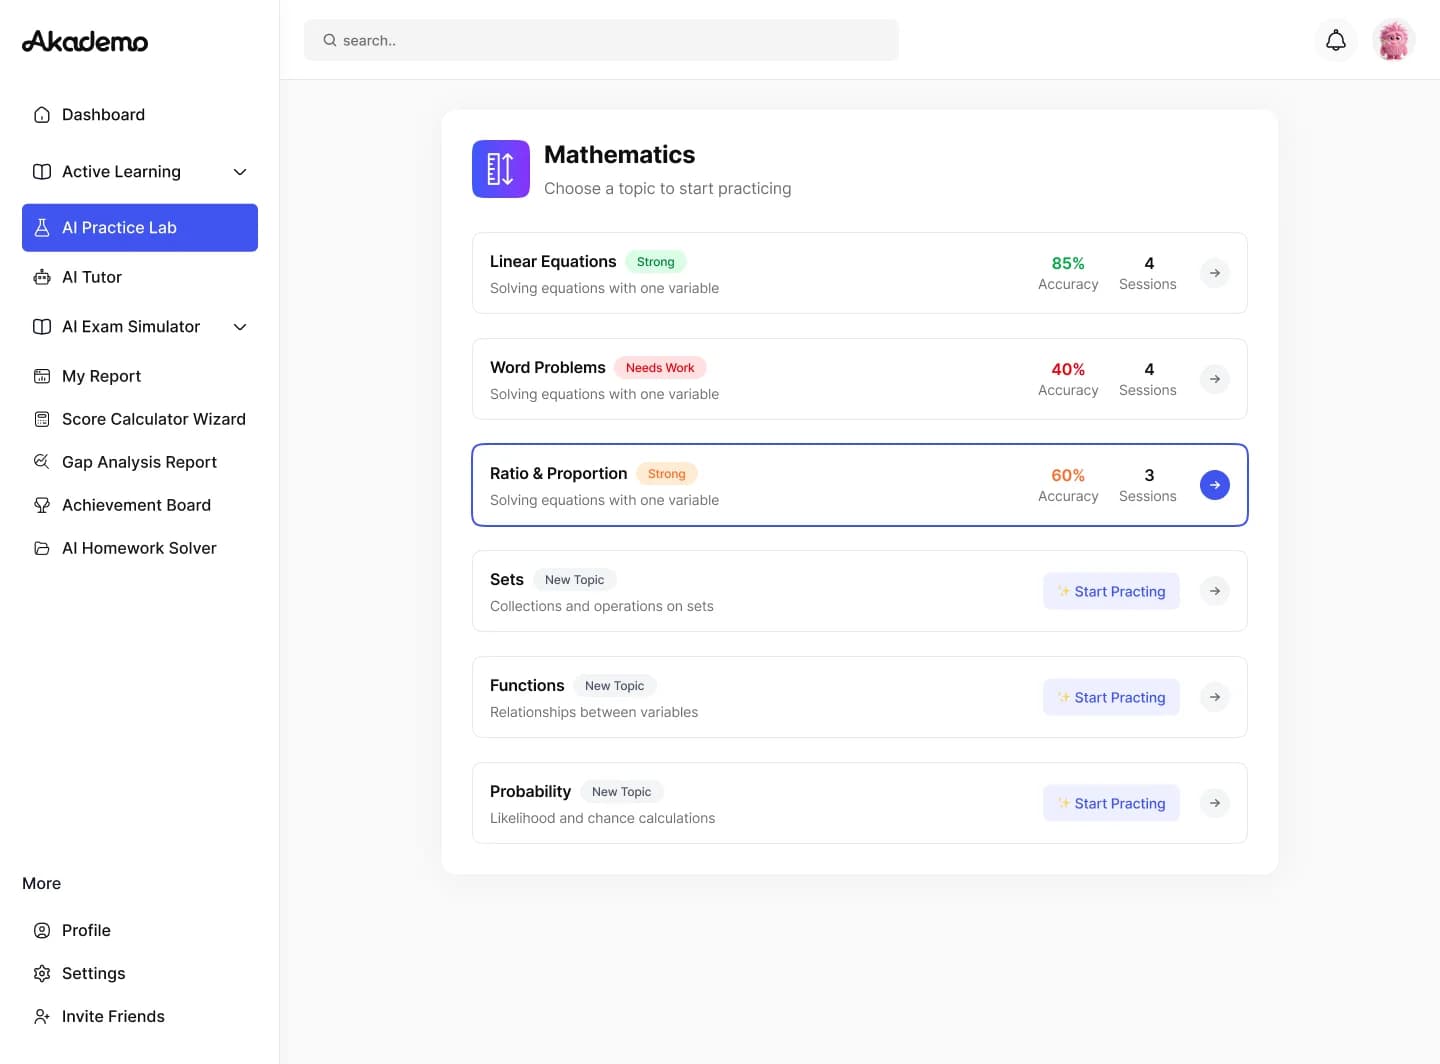
Task: Open the user avatar profile picture
Action: 1393,41
